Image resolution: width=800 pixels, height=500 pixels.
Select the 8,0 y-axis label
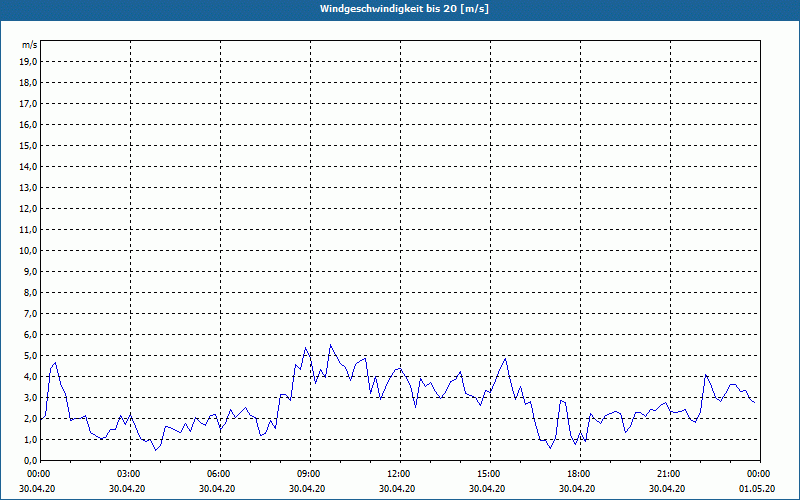pos(31,292)
